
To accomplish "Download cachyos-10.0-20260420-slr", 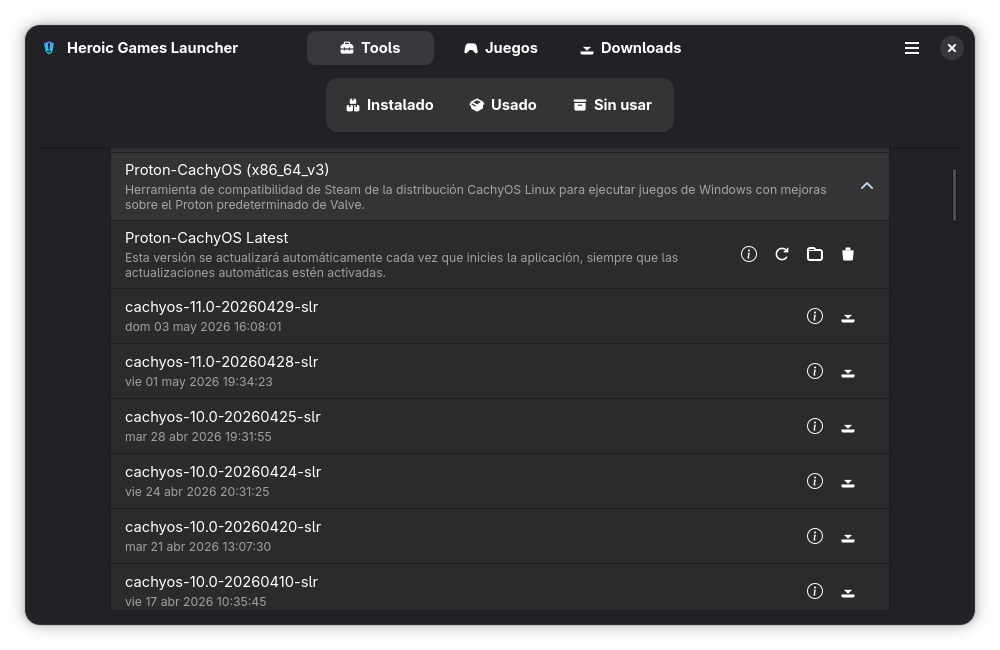I will click(x=848, y=537).
